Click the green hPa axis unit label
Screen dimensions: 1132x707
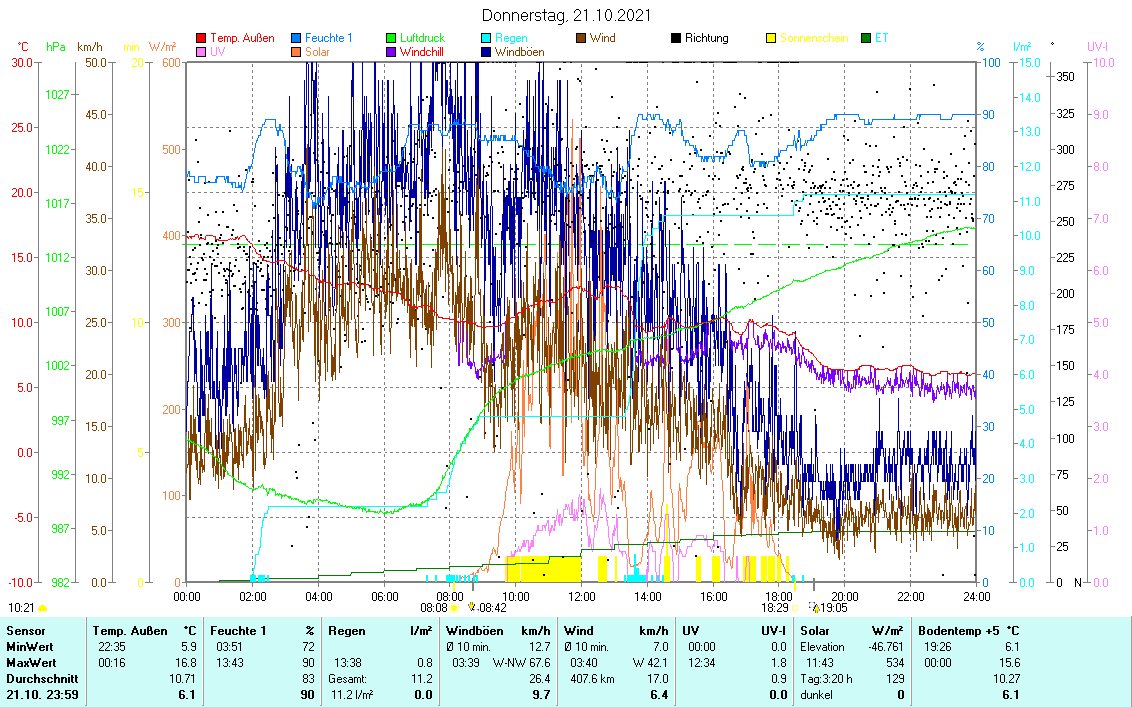point(56,48)
